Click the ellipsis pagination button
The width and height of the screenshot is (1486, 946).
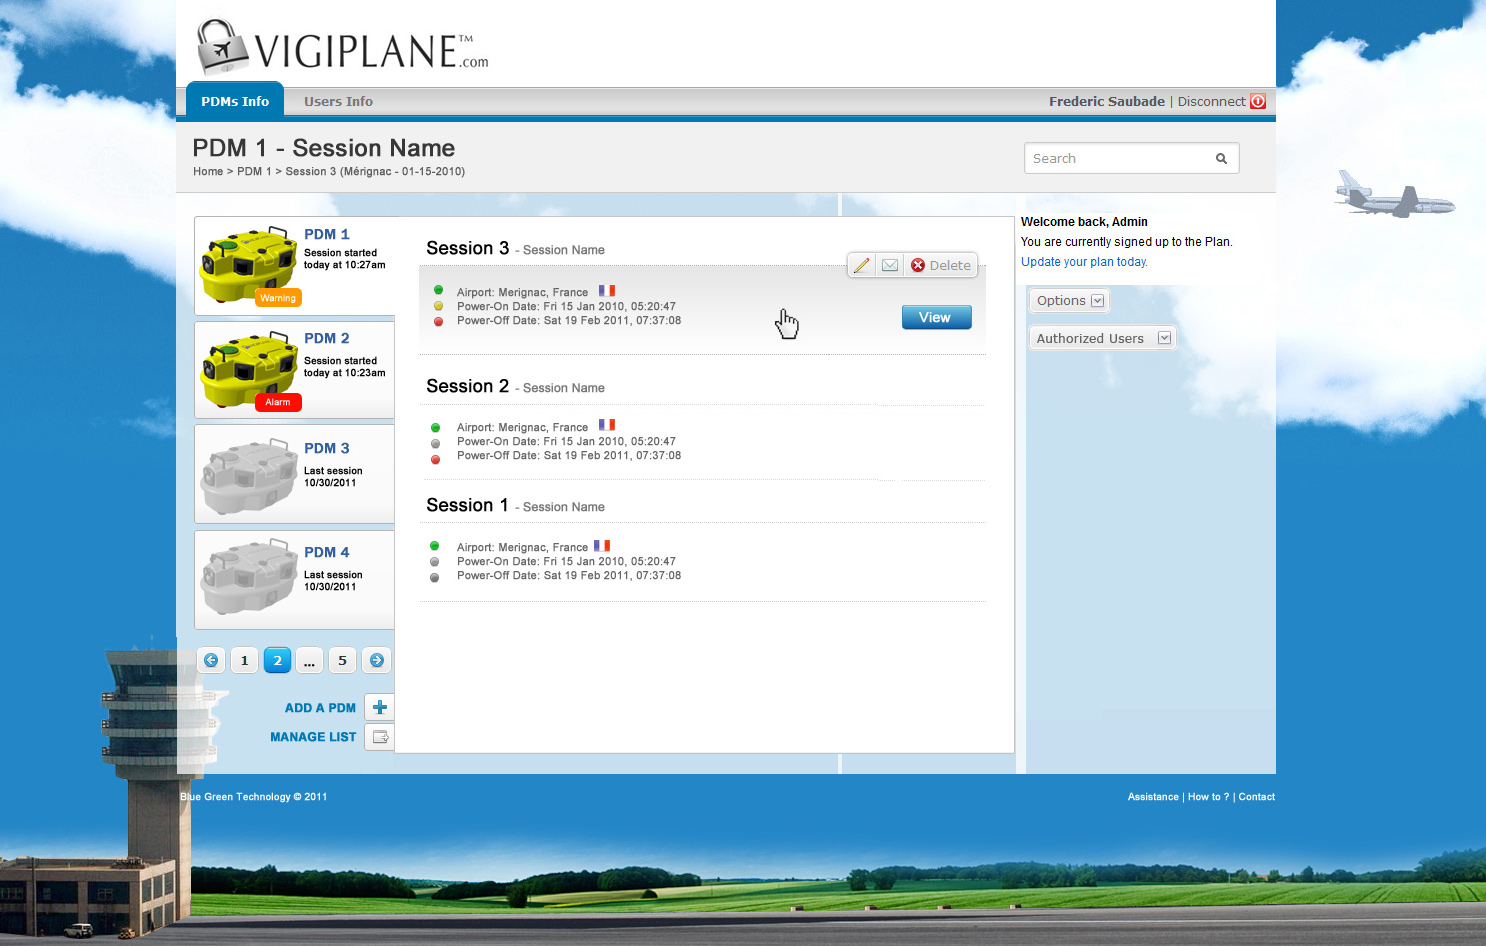309,660
